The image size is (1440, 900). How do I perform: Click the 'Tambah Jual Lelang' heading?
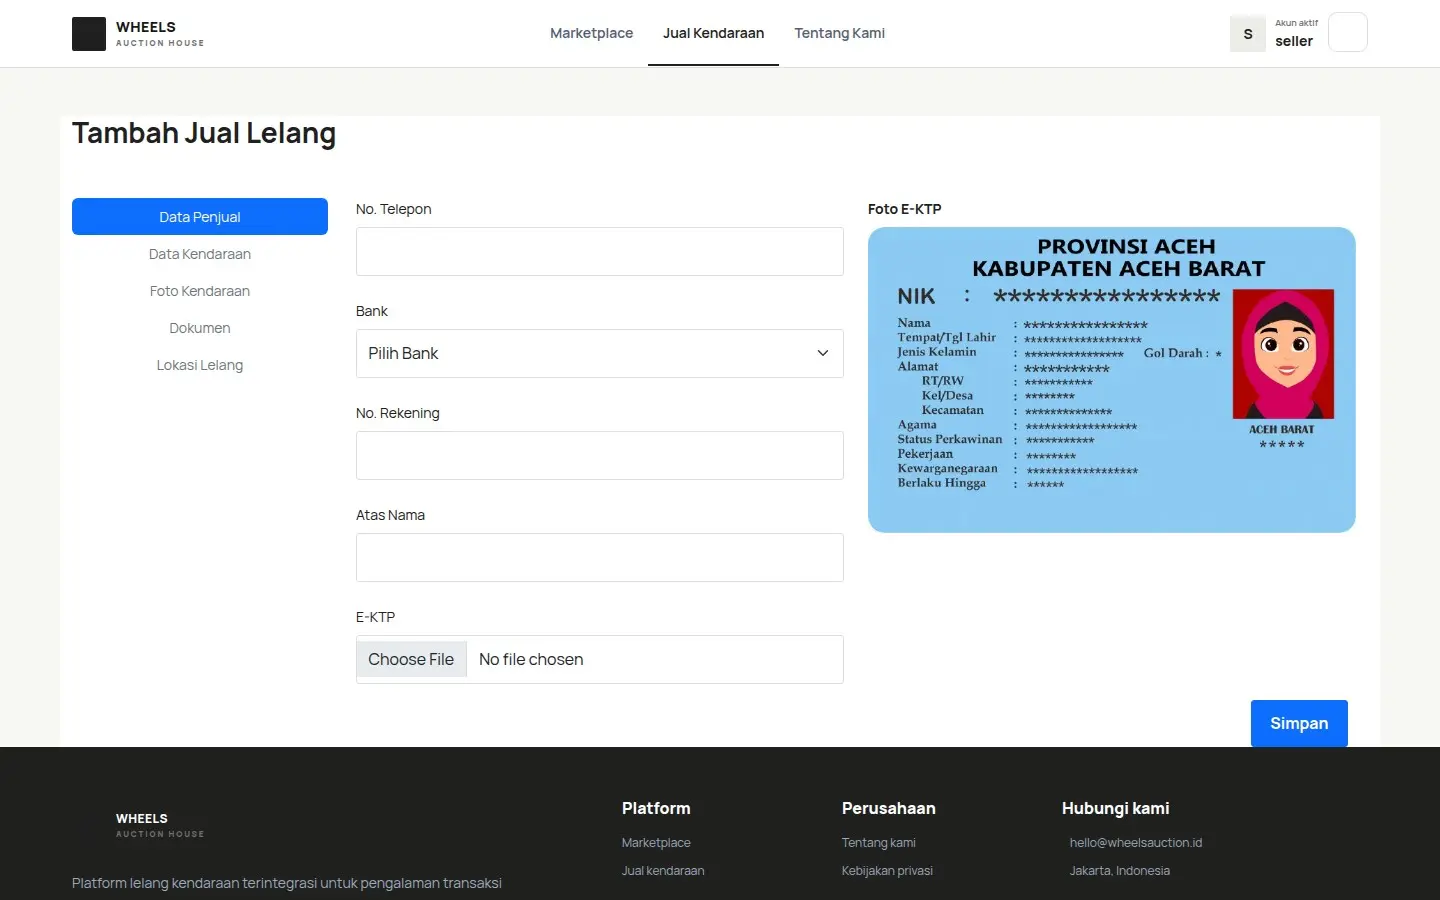pos(204,133)
